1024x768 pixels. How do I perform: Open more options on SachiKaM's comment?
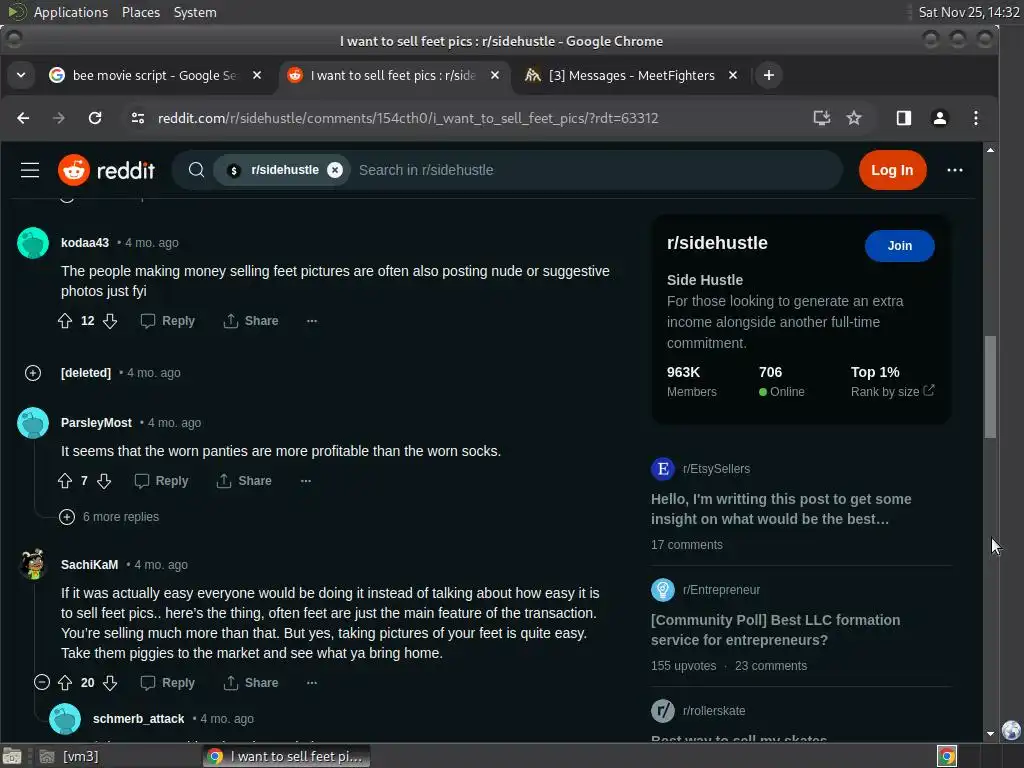[x=312, y=683]
